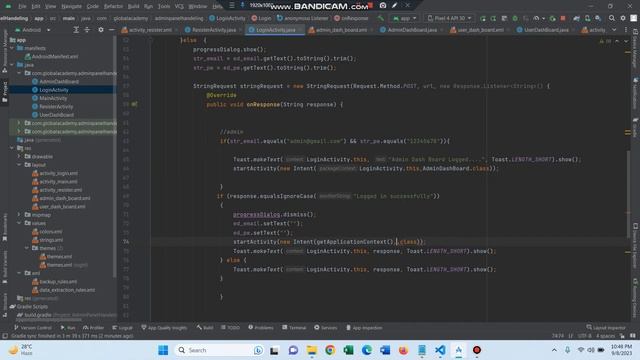Click the LoginActivity breadcrumb in navigation bar
This screenshot has height=360, width=640.
(227, 18)
